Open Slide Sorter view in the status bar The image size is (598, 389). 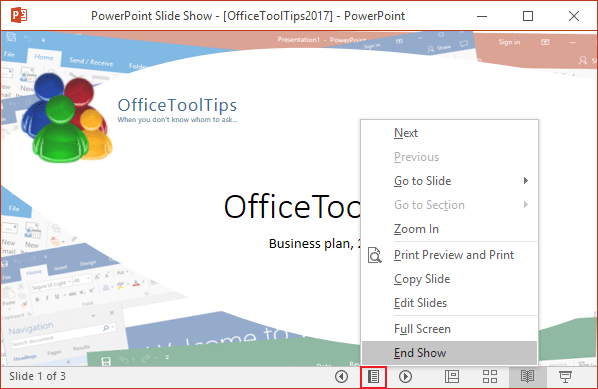click(490, 377)
